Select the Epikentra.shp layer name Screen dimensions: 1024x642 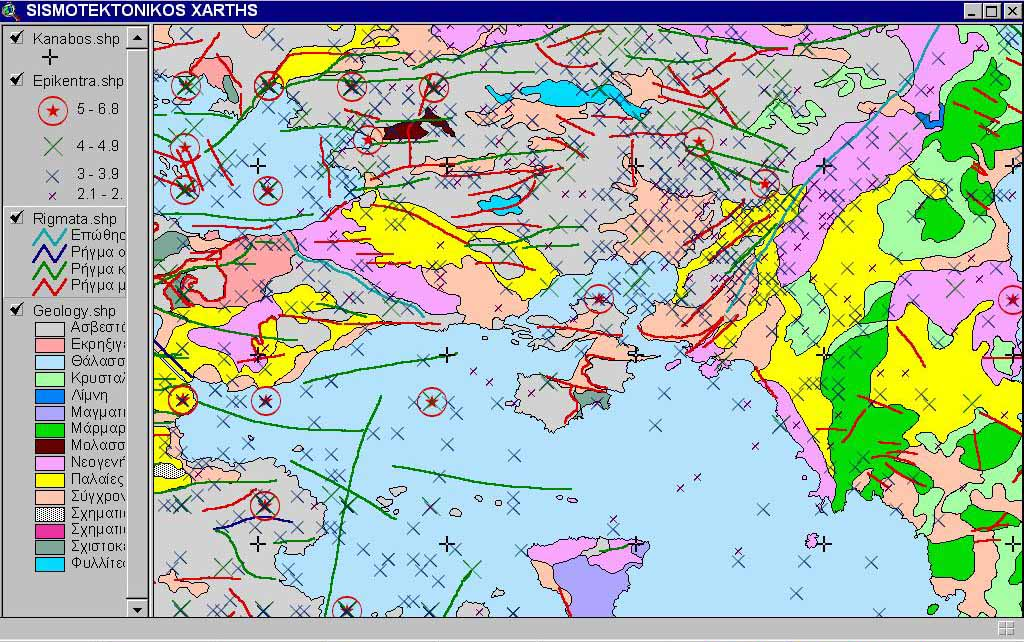(x=78, y=81)
